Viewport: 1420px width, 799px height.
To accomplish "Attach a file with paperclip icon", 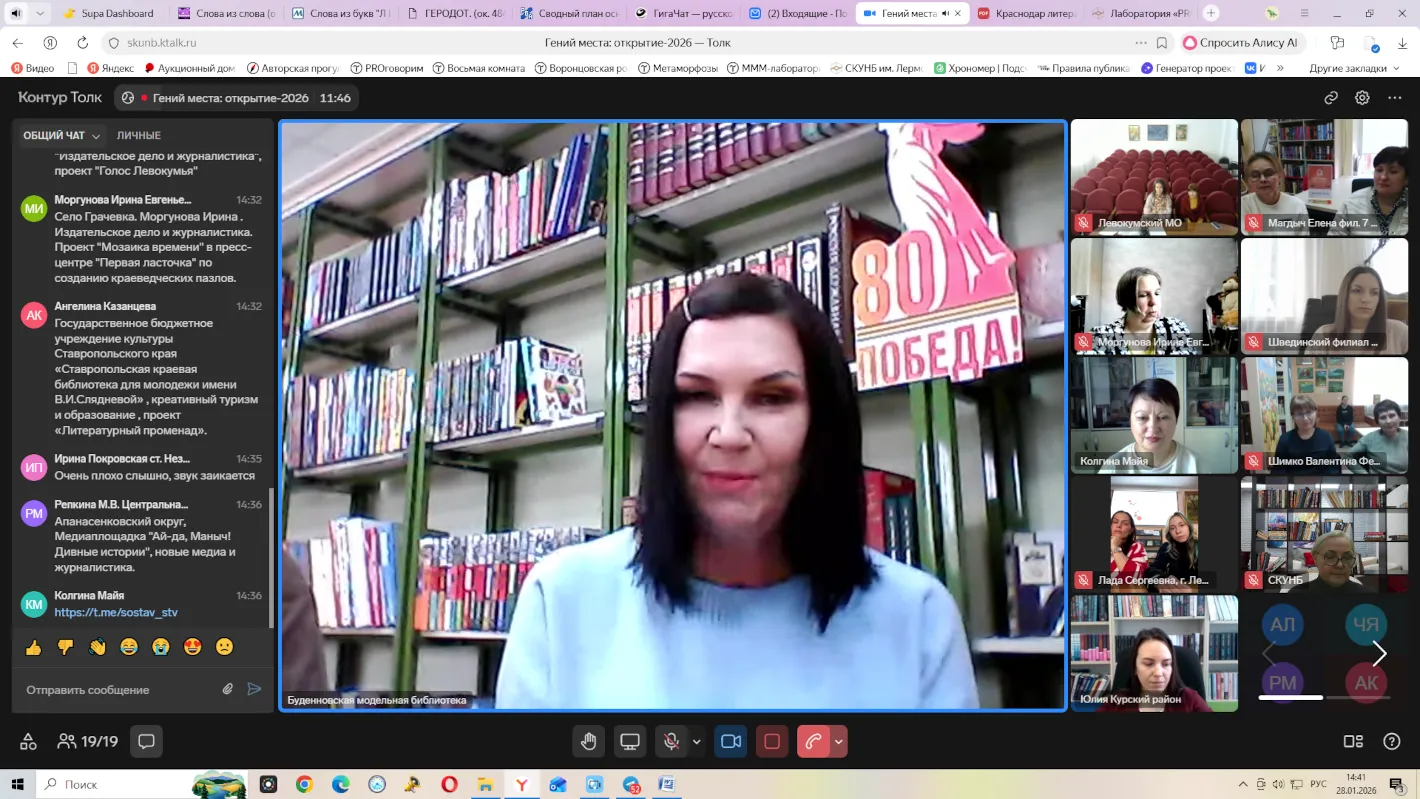I will point(228,689).
